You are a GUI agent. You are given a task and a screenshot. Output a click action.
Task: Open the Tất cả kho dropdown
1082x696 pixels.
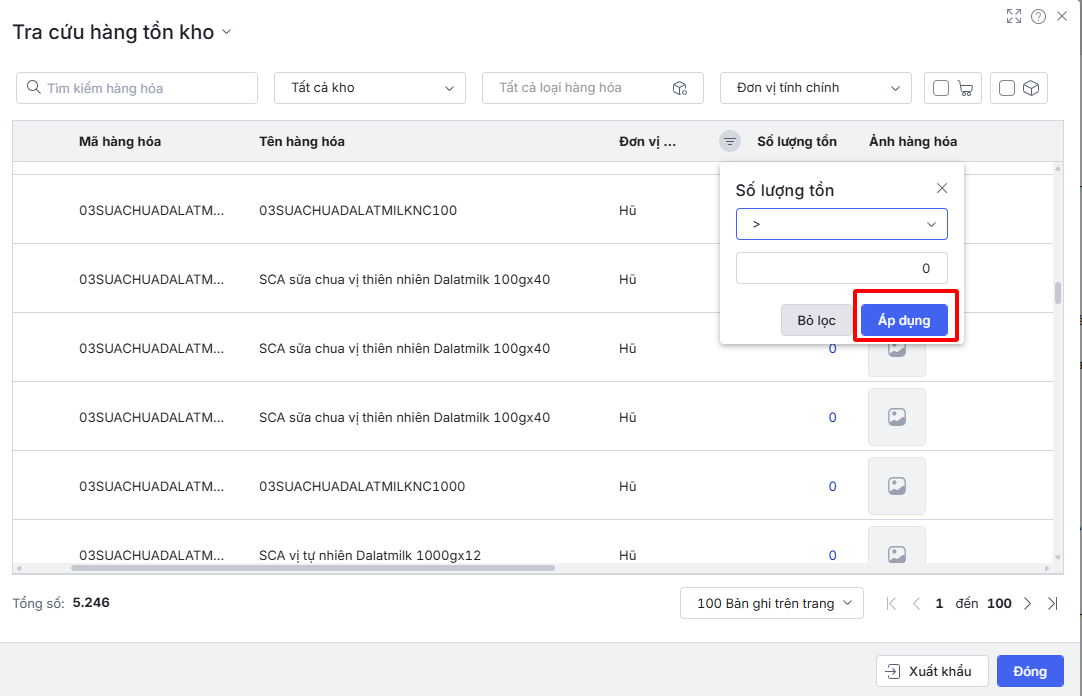(x=370, y=88)
